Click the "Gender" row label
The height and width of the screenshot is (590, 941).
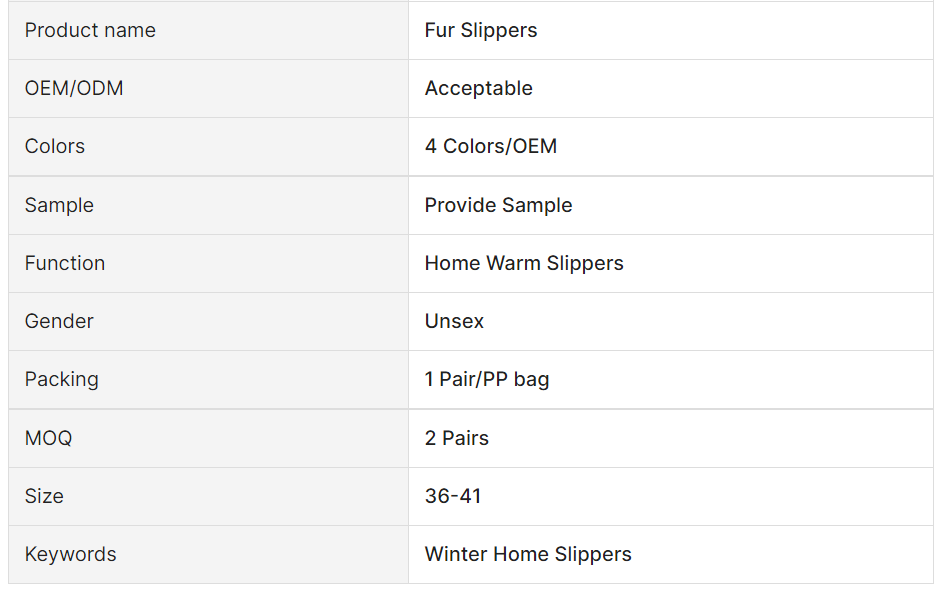(x=59, y=321)
